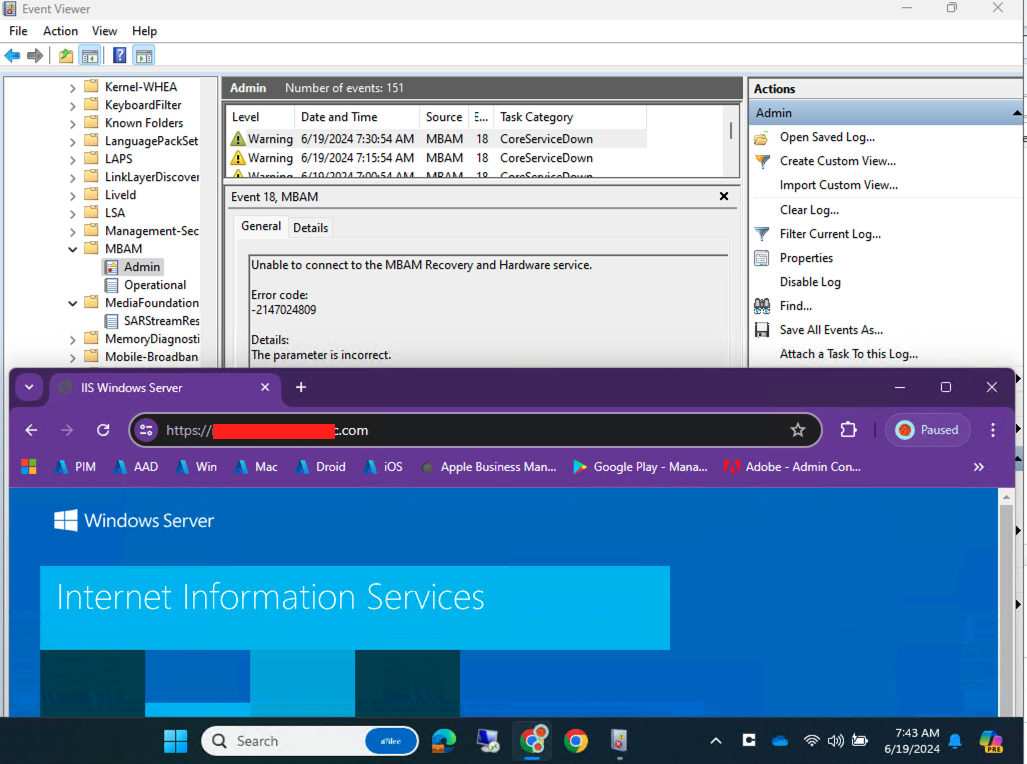Sort events by Date and Time column
Screen dimensions: 1027x764
click(356, 117)
